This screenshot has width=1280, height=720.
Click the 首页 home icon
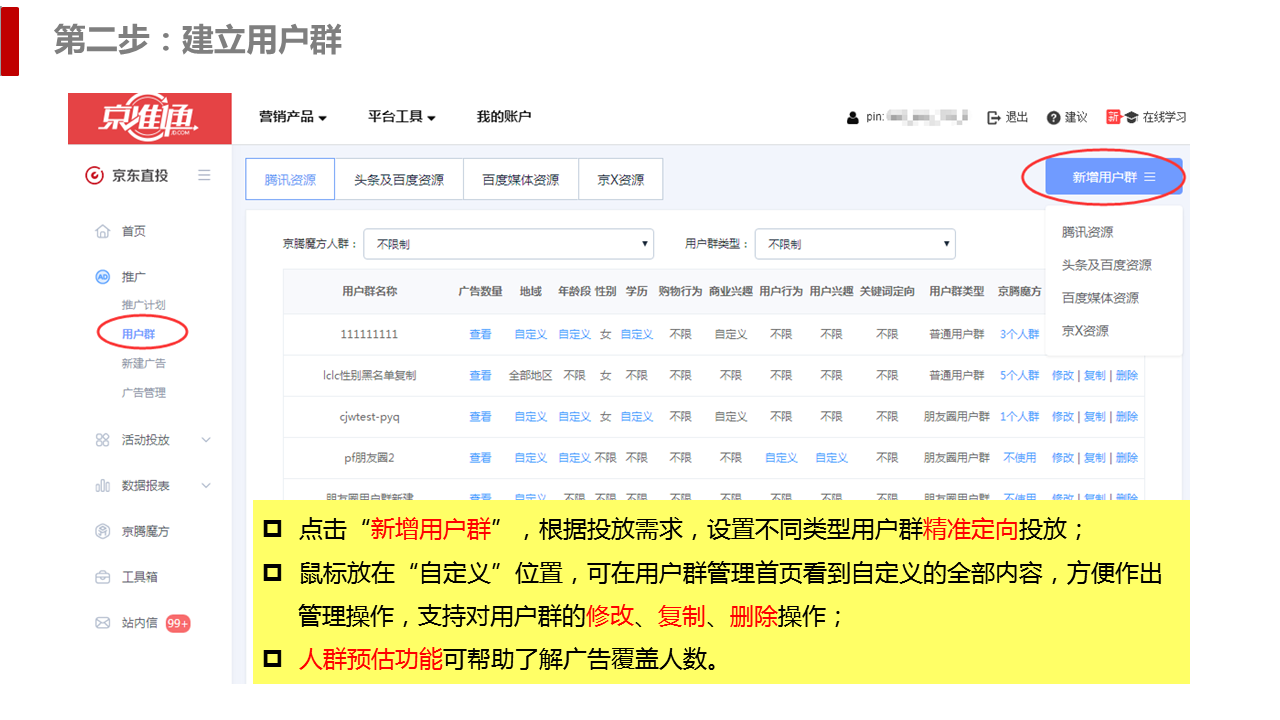click(102, 232)
